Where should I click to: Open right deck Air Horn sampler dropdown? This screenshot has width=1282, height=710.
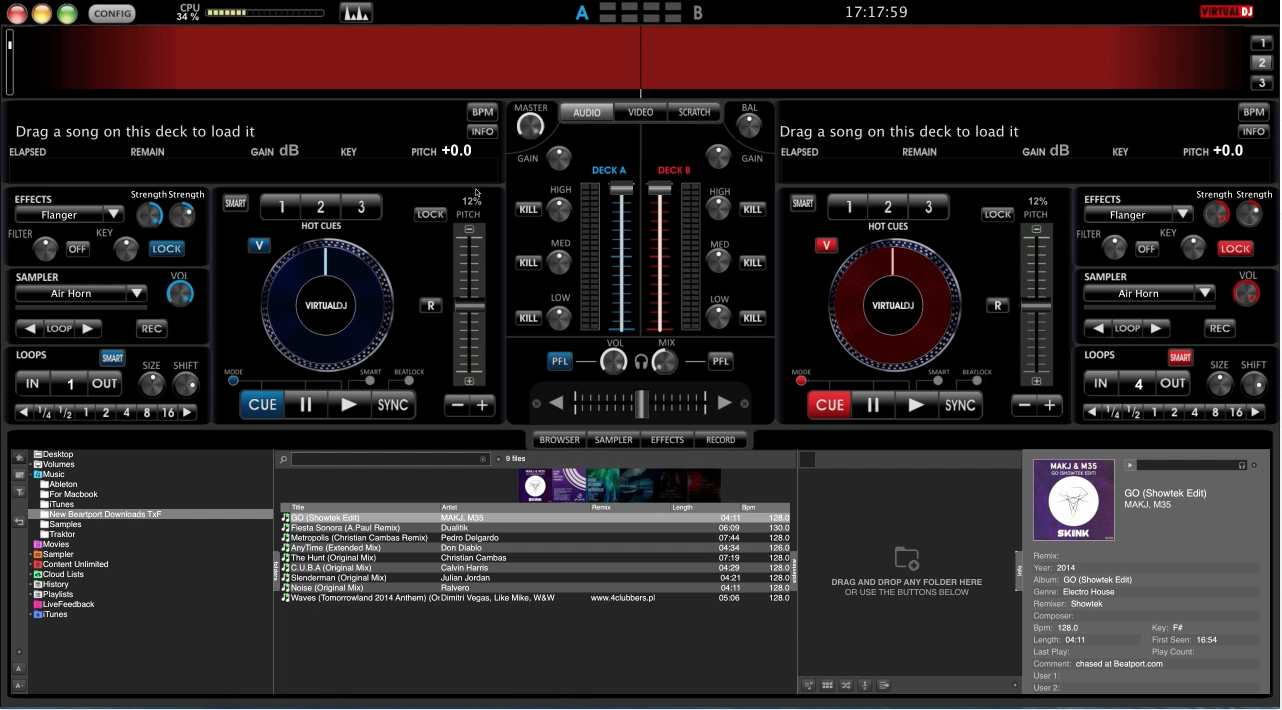(x=1204, y=293)
